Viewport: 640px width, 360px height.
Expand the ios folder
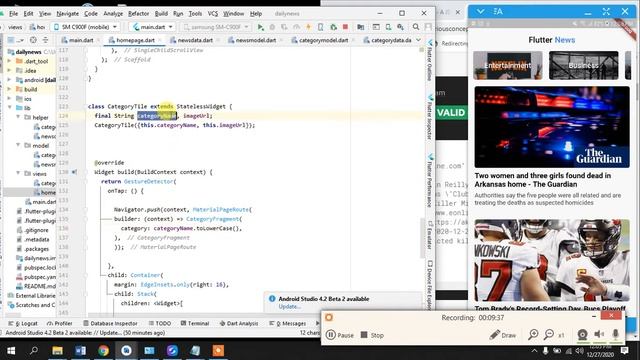9,99
